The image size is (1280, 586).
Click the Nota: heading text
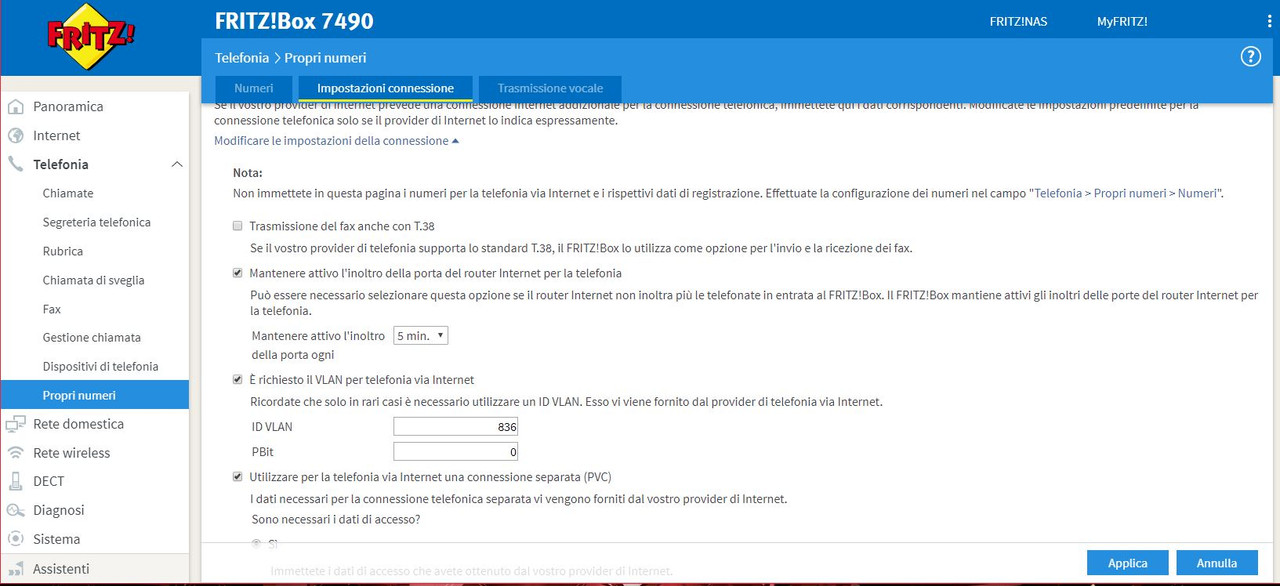(x=248, y=173)
